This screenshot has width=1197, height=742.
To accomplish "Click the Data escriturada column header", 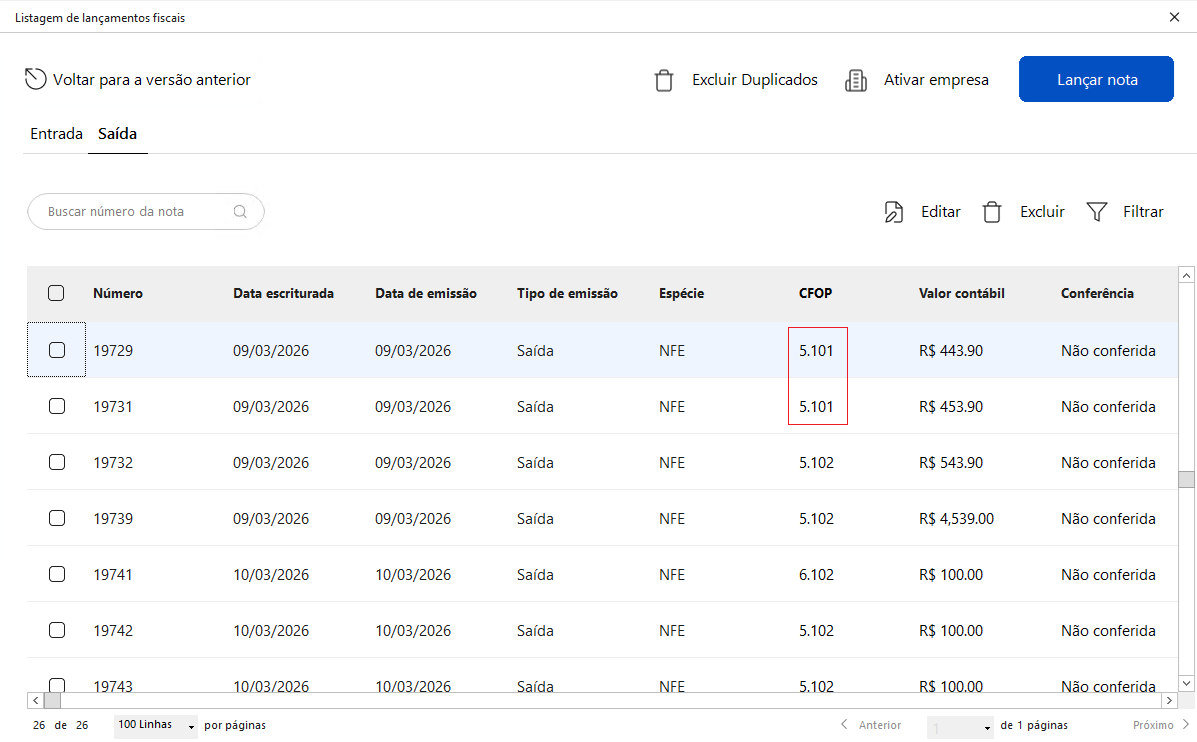I will coord(283,293).
